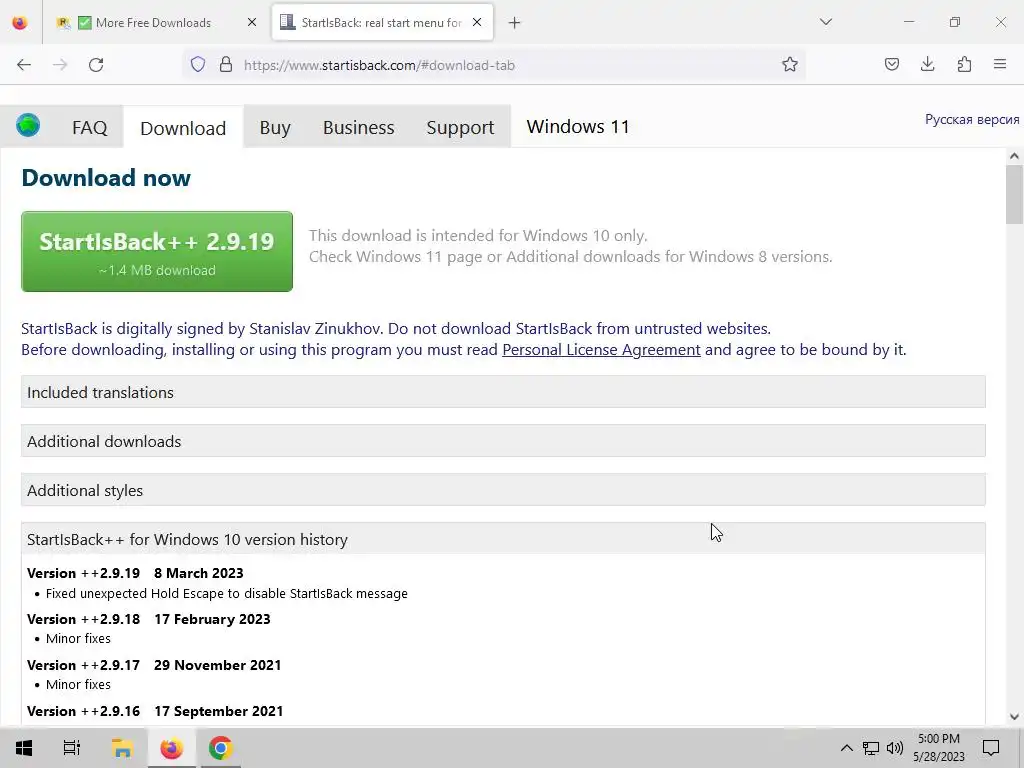Click the Download now heading

coord(106,178)
